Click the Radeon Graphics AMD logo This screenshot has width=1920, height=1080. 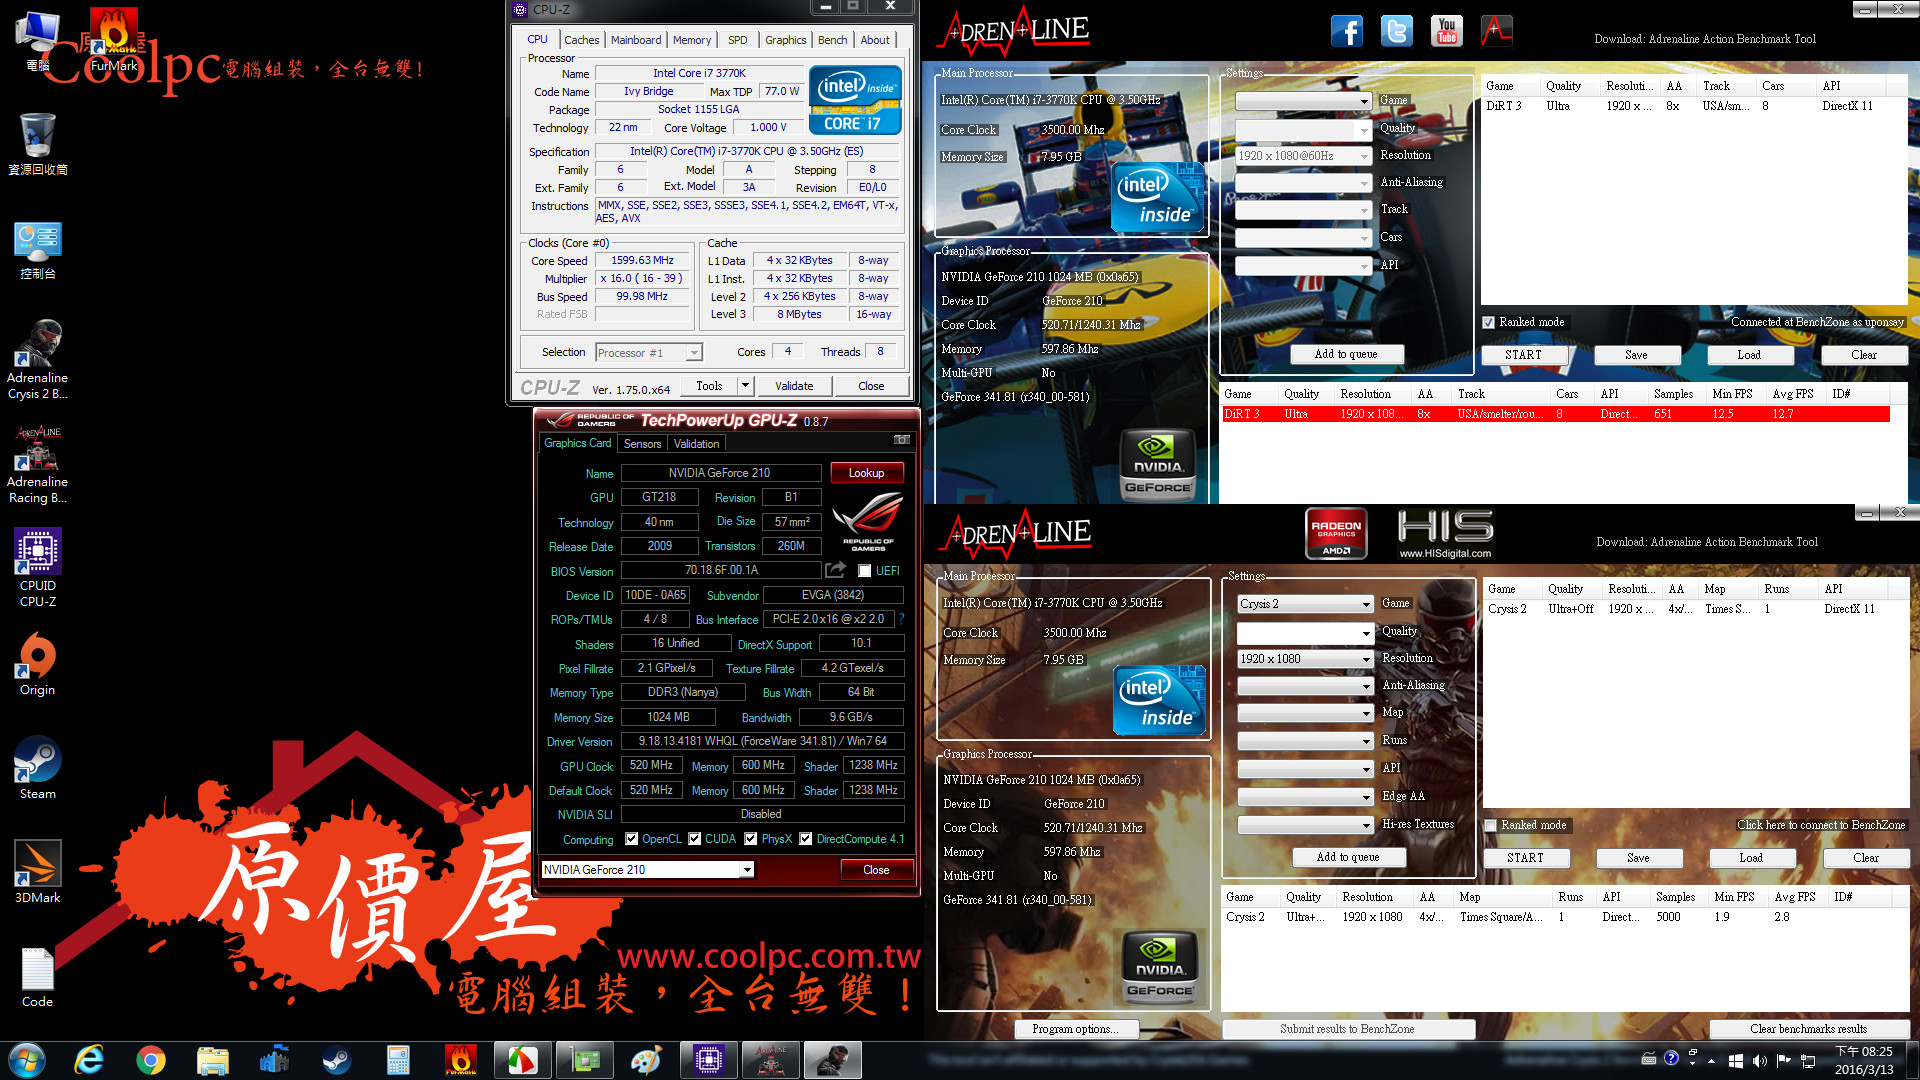coord(1336,533)
